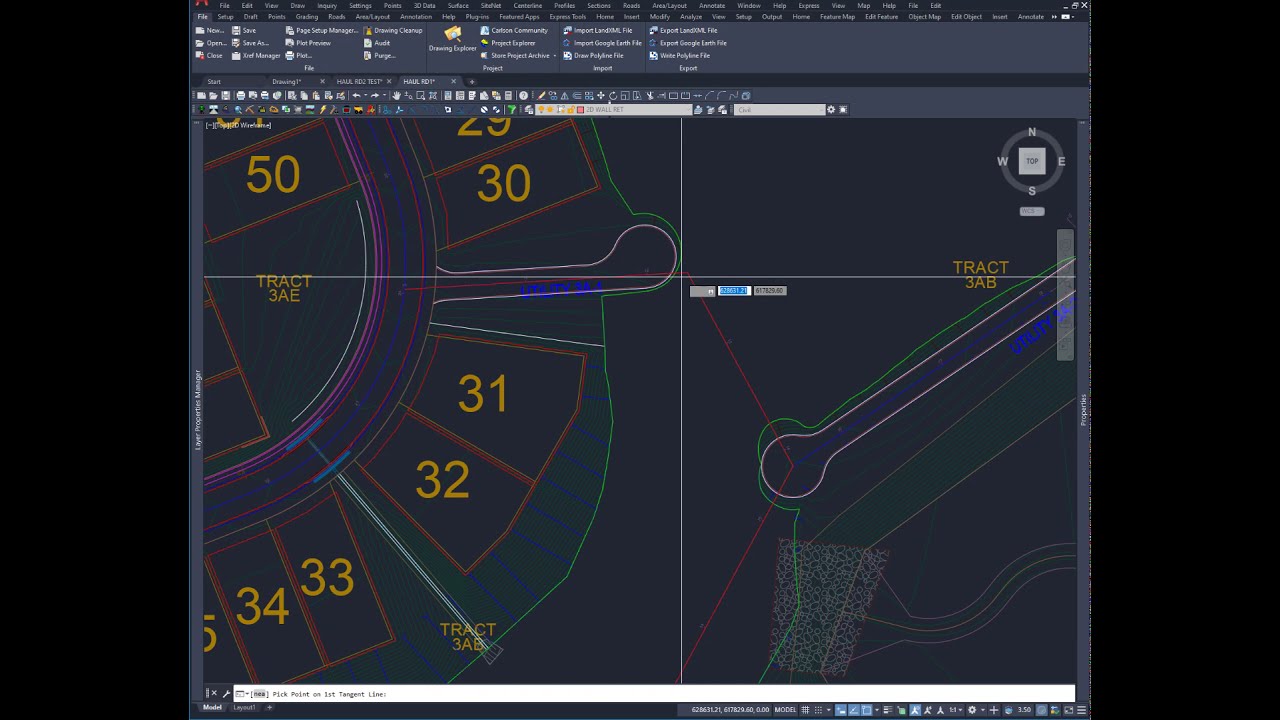Click Save As... button
The image size is (1280, 720).
pos(251,43)
